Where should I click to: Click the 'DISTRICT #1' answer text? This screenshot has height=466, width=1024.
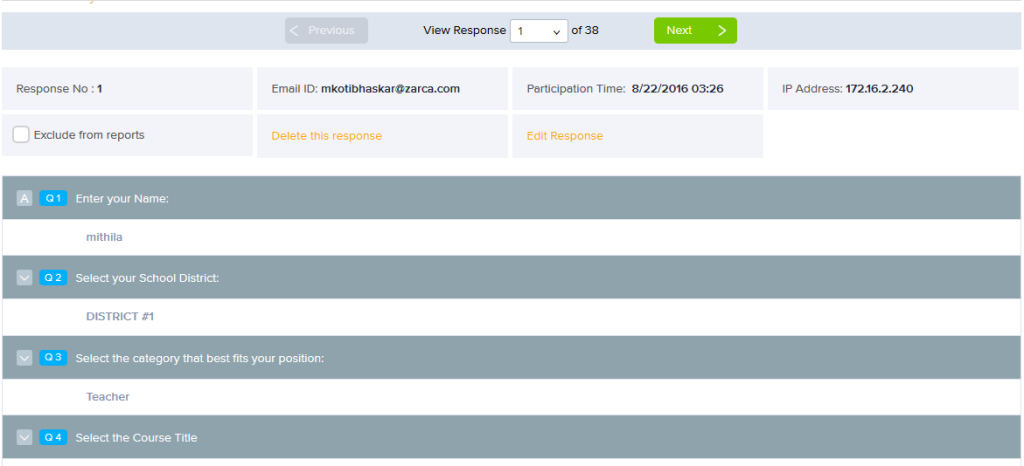(x=120, y=317)
